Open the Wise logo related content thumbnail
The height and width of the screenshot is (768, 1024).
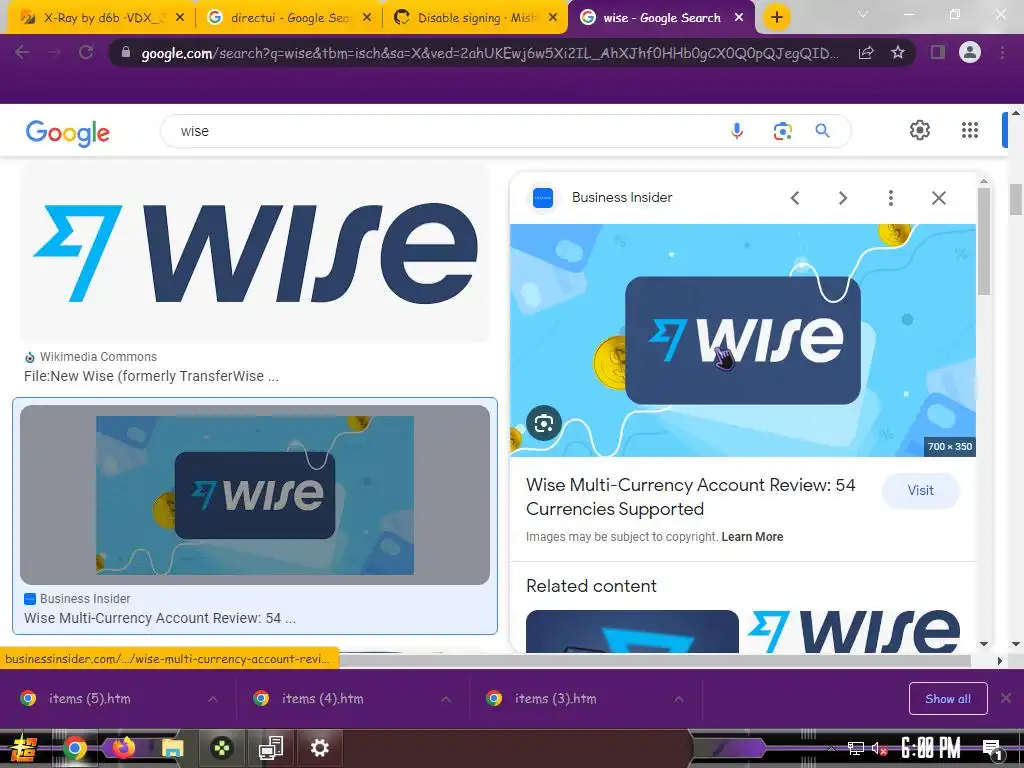coord(854,631)
